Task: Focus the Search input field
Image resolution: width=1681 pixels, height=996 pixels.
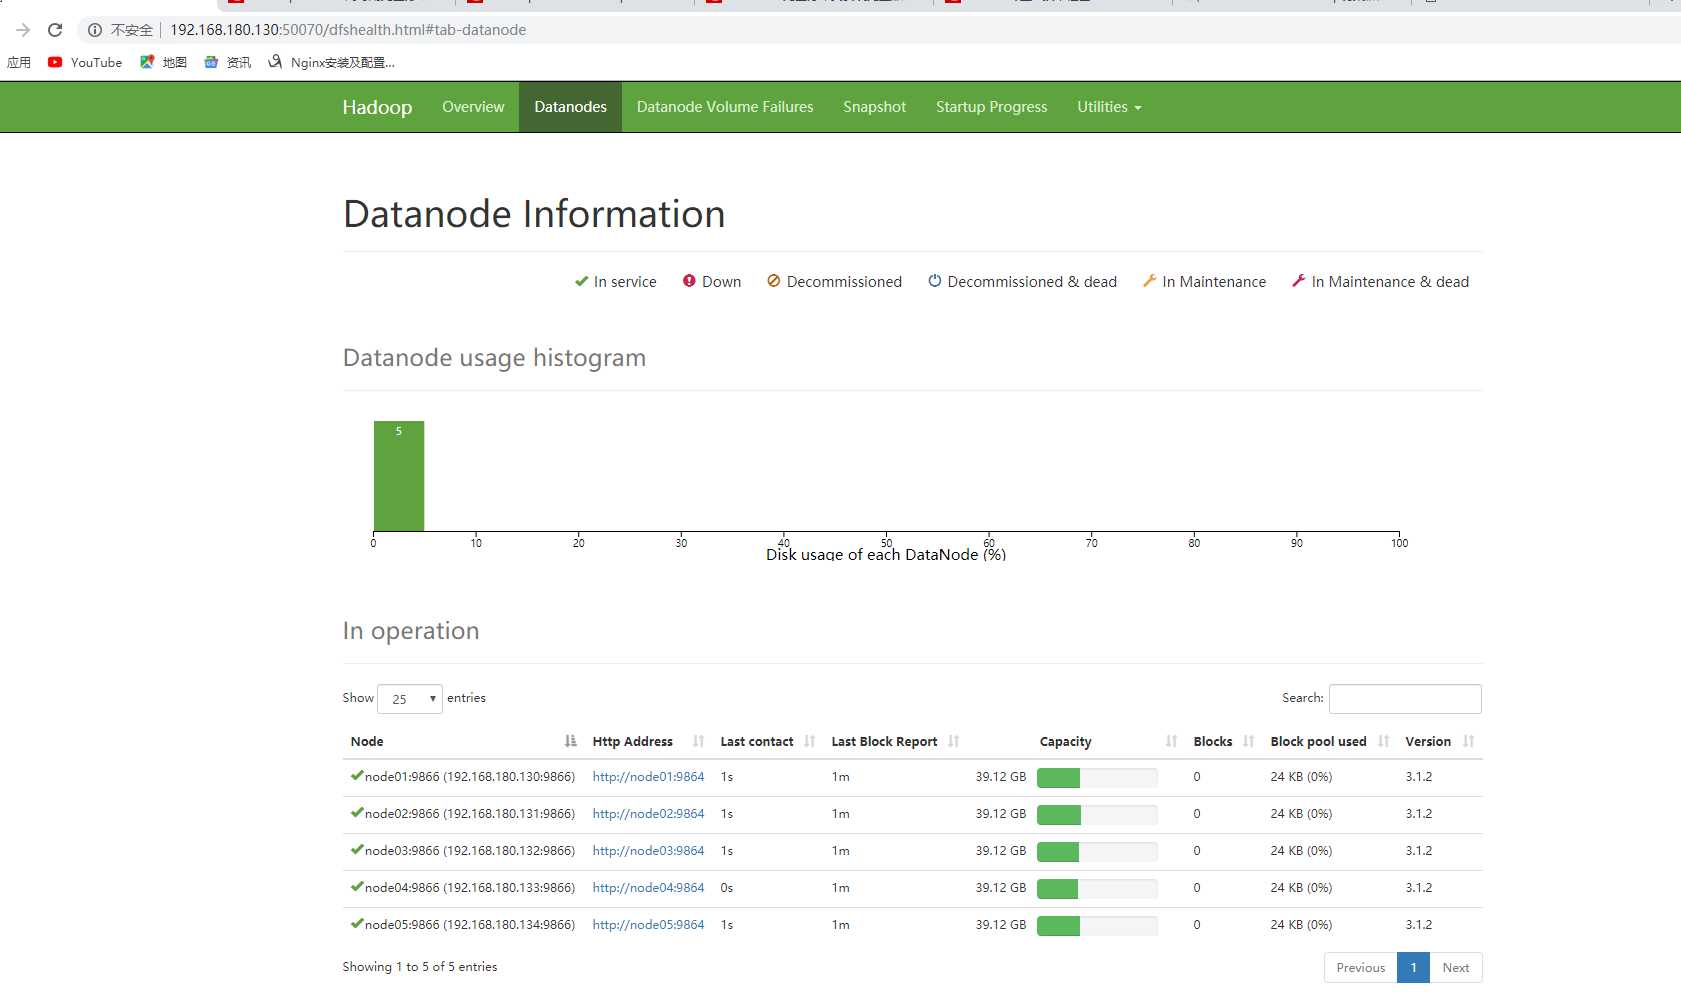Action: pos(1405,699)
